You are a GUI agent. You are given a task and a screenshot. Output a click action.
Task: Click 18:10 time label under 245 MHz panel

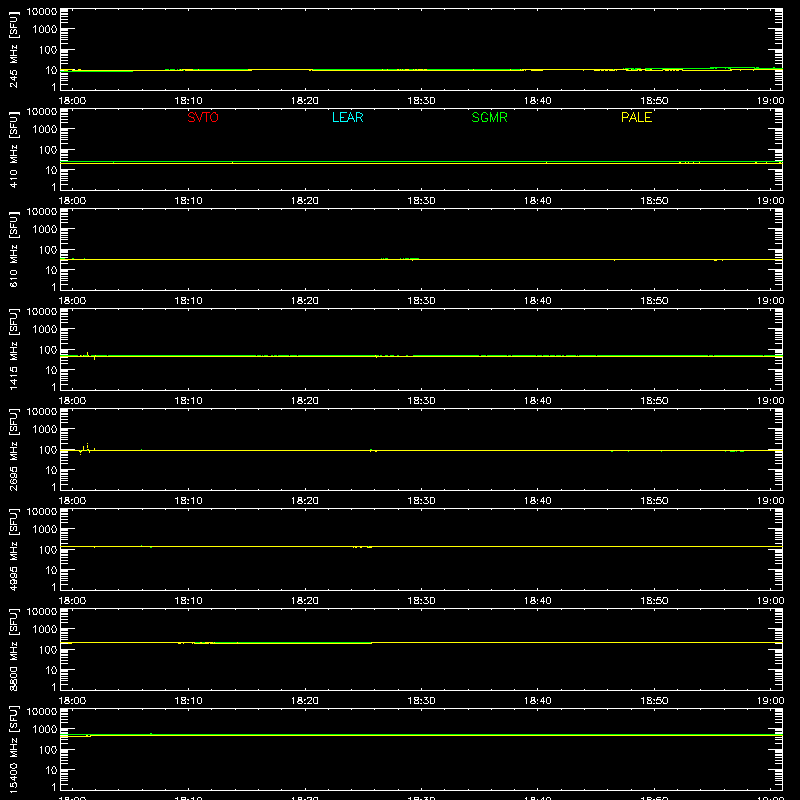[x=188, y=101]
